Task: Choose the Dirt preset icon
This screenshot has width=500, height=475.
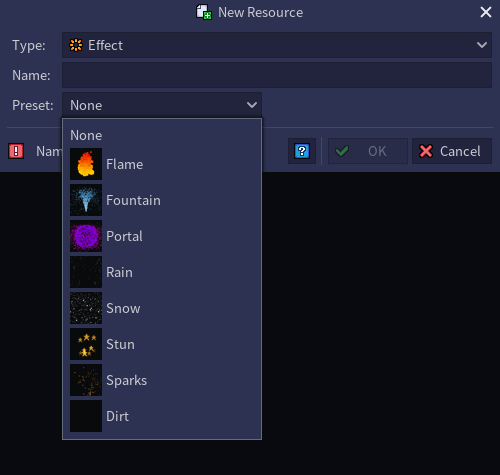Action: 86,416
